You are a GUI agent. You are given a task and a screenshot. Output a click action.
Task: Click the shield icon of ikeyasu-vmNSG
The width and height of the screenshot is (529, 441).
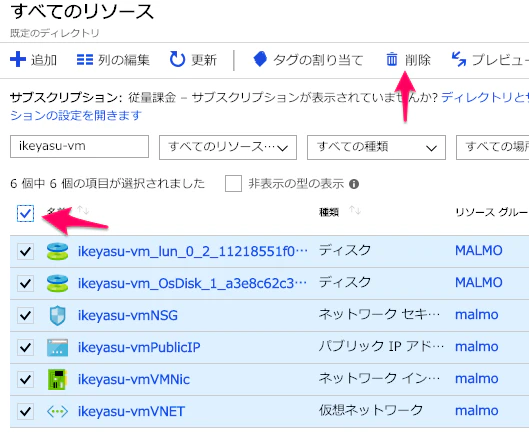point(57,315)
